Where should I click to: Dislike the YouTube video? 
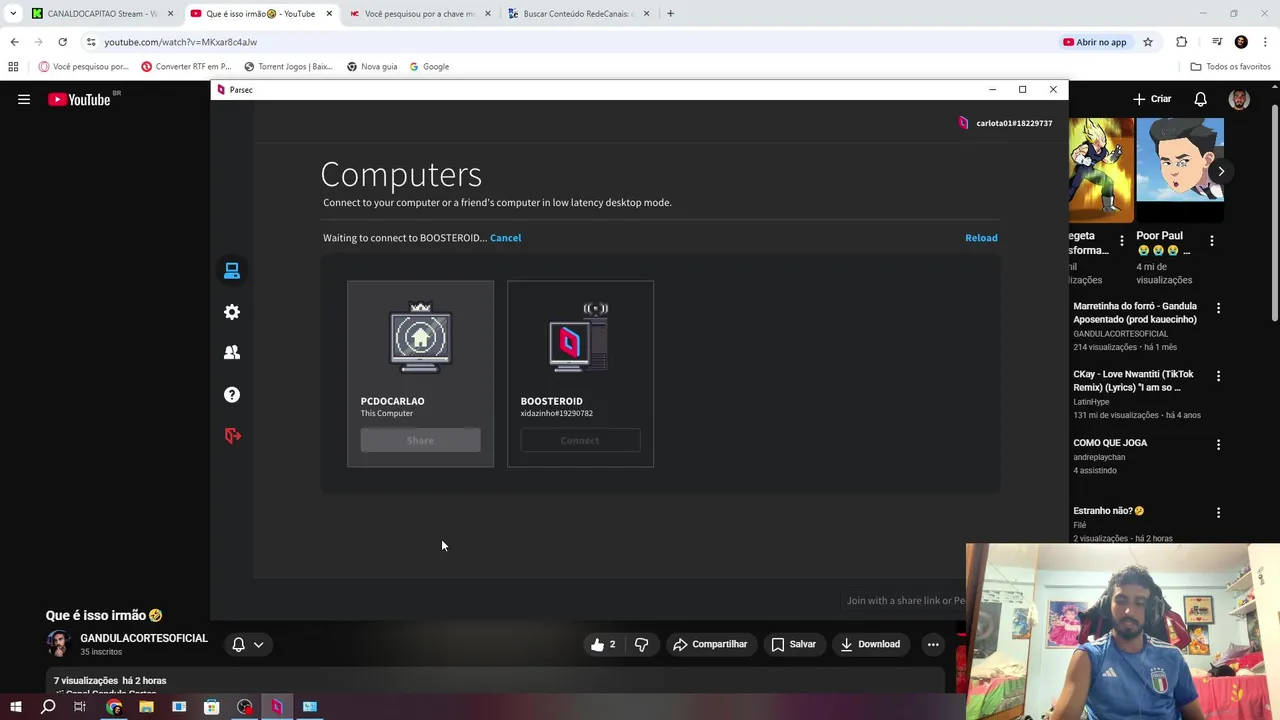[x=642, y=645]
